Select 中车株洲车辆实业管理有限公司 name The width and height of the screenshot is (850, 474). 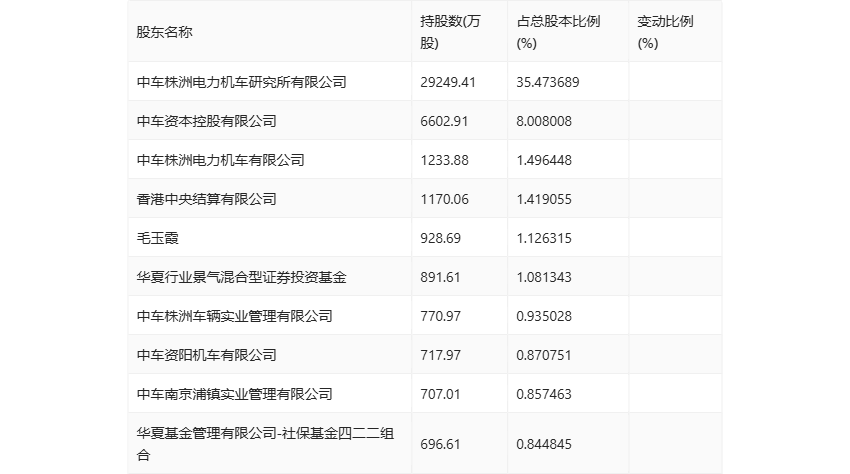click(x=234, y=316)
